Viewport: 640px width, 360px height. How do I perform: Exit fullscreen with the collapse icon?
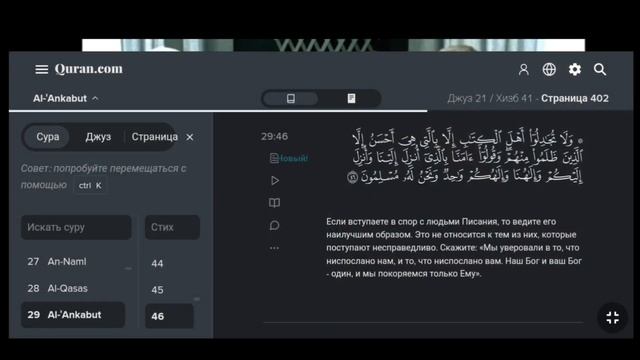click(612, 318)
